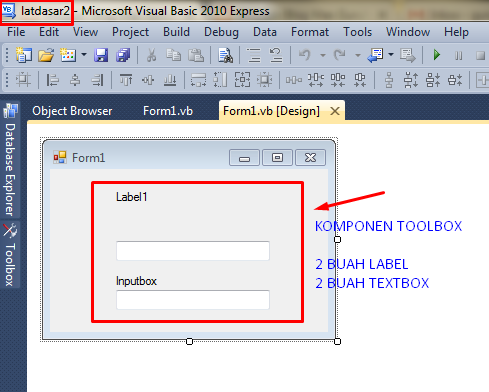The image size is (489, 392).
Task: Select the Form1.vb [Design] tab
Action: tap(271, 111)
